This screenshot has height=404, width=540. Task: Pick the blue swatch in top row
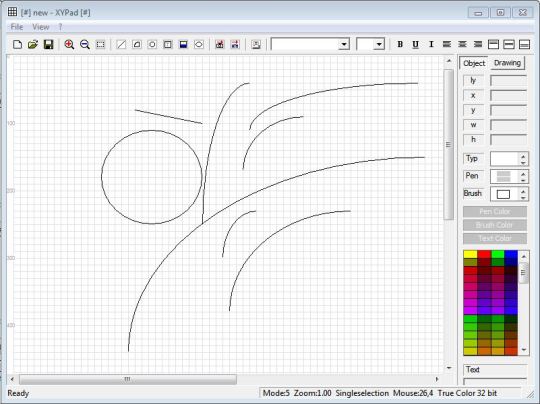[511, 255]
